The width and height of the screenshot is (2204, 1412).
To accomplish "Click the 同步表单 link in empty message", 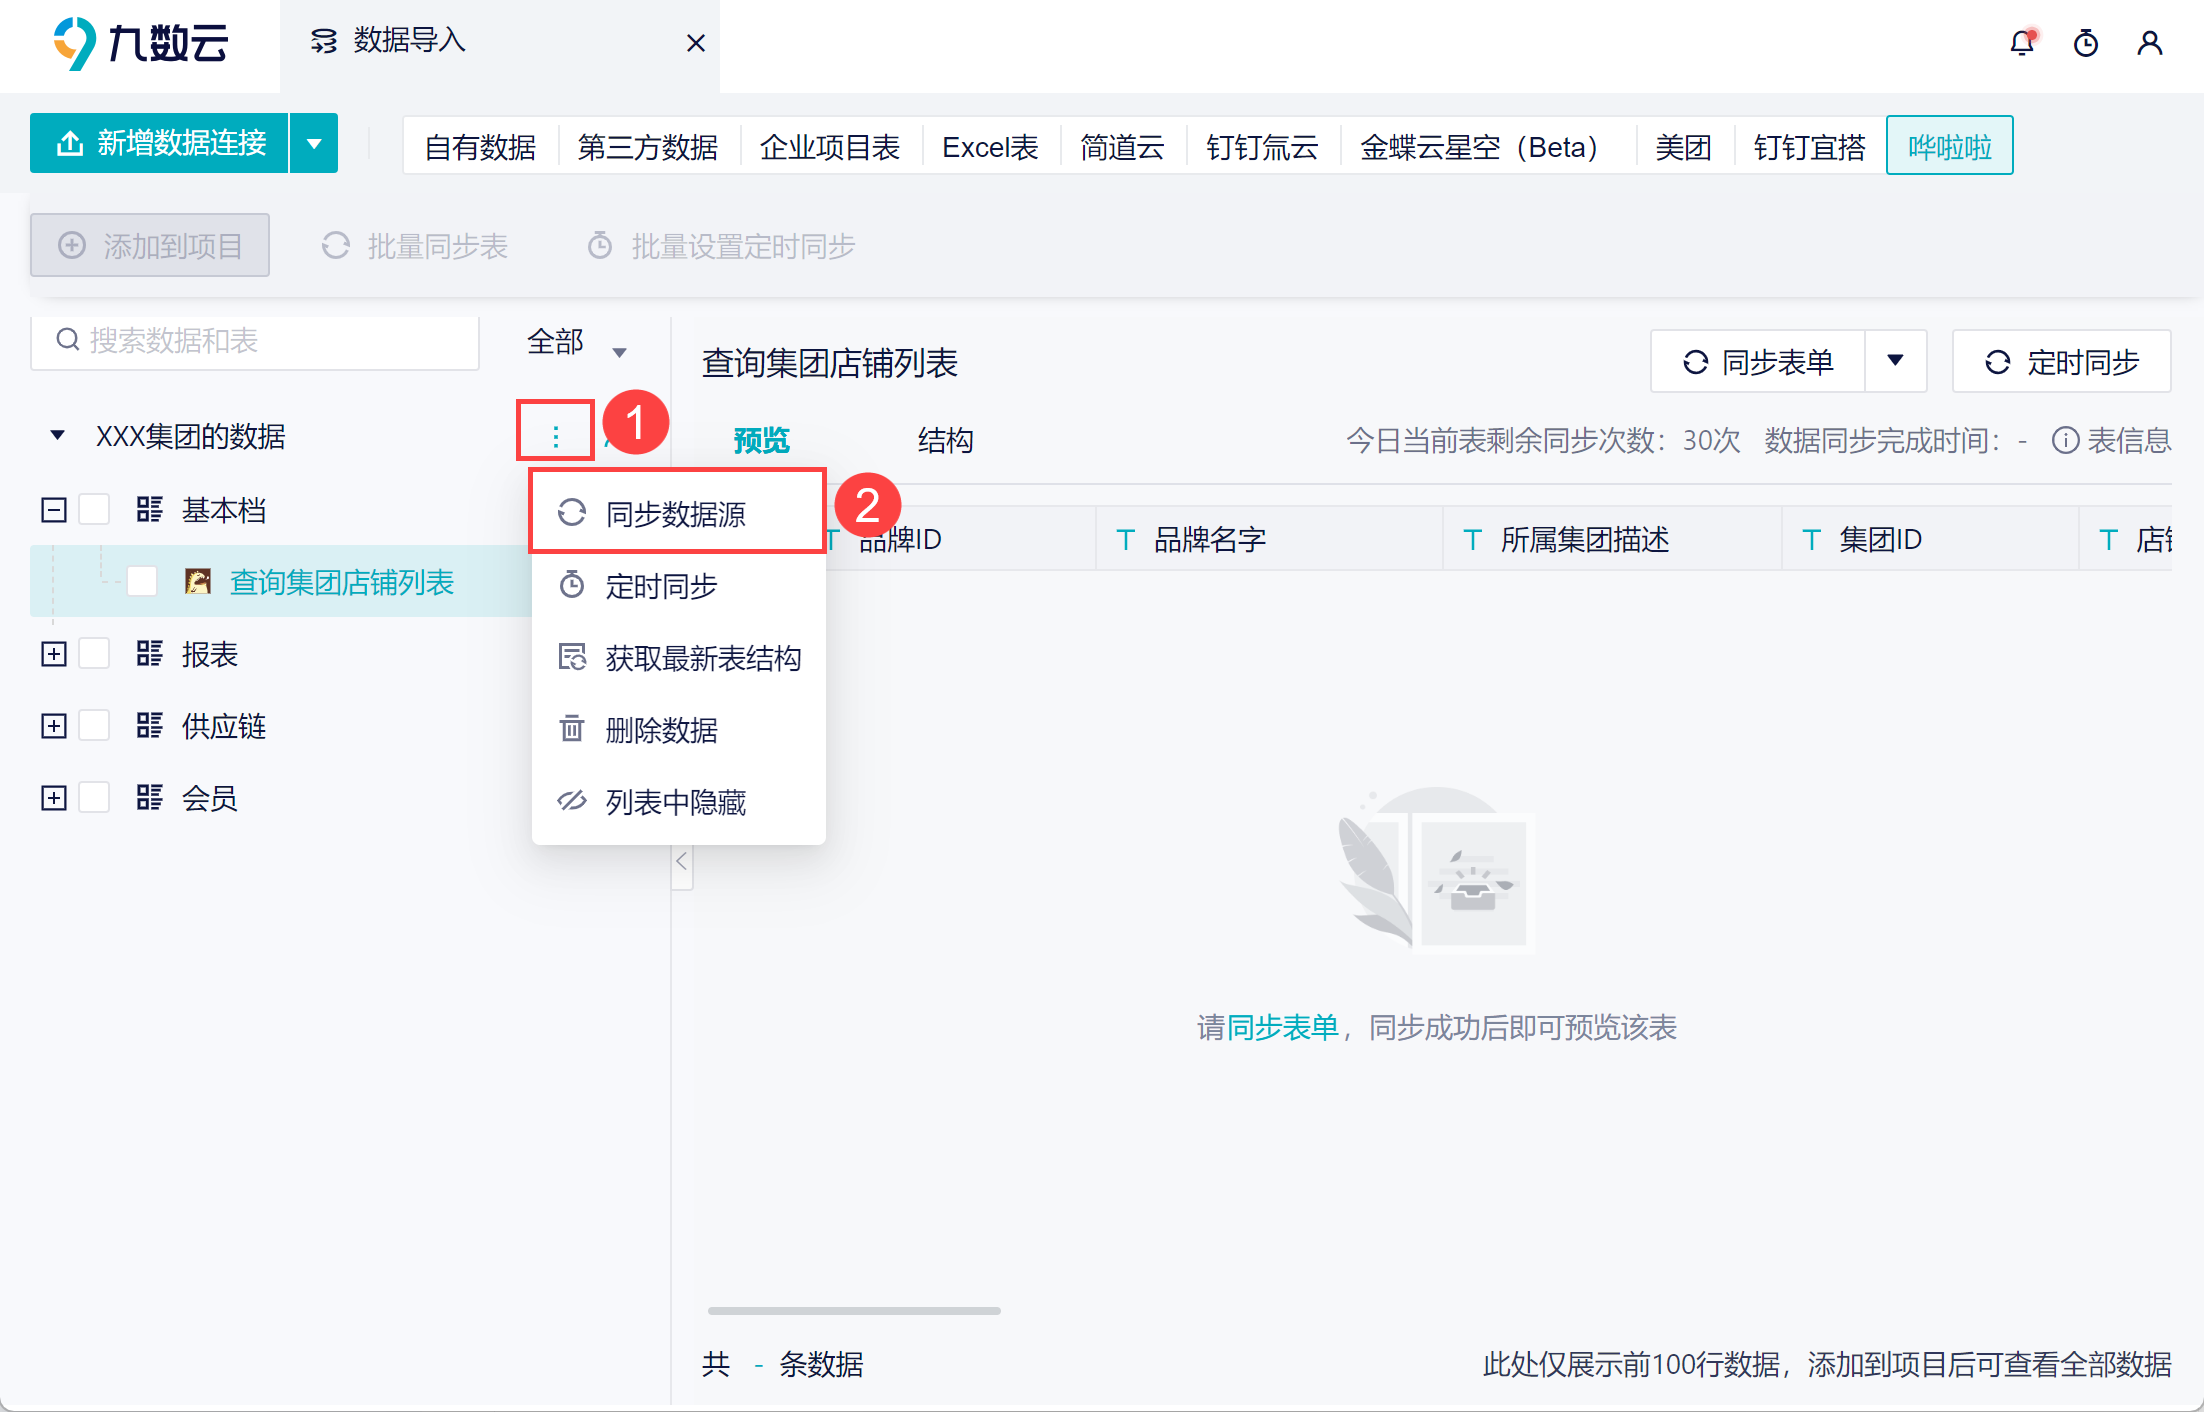I will click(x=1282, y=1027).
